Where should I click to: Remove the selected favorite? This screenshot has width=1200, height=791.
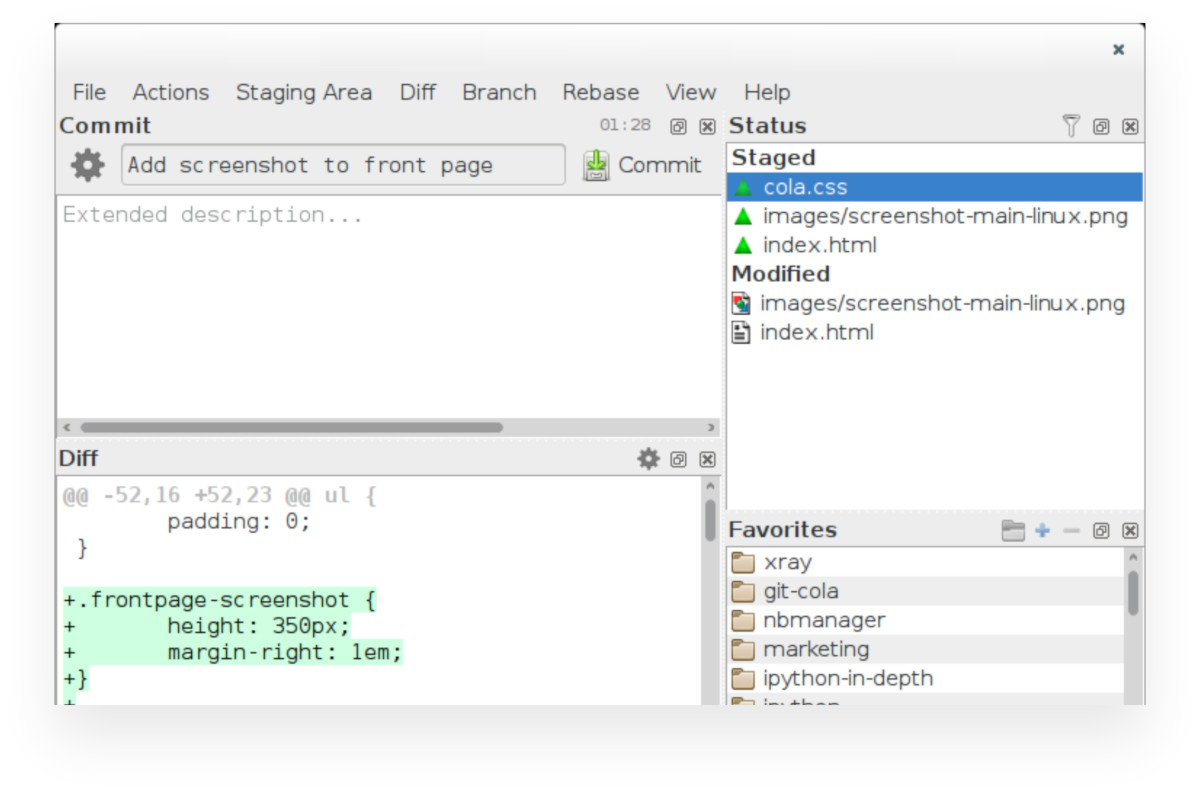(x=1071, y=529)
